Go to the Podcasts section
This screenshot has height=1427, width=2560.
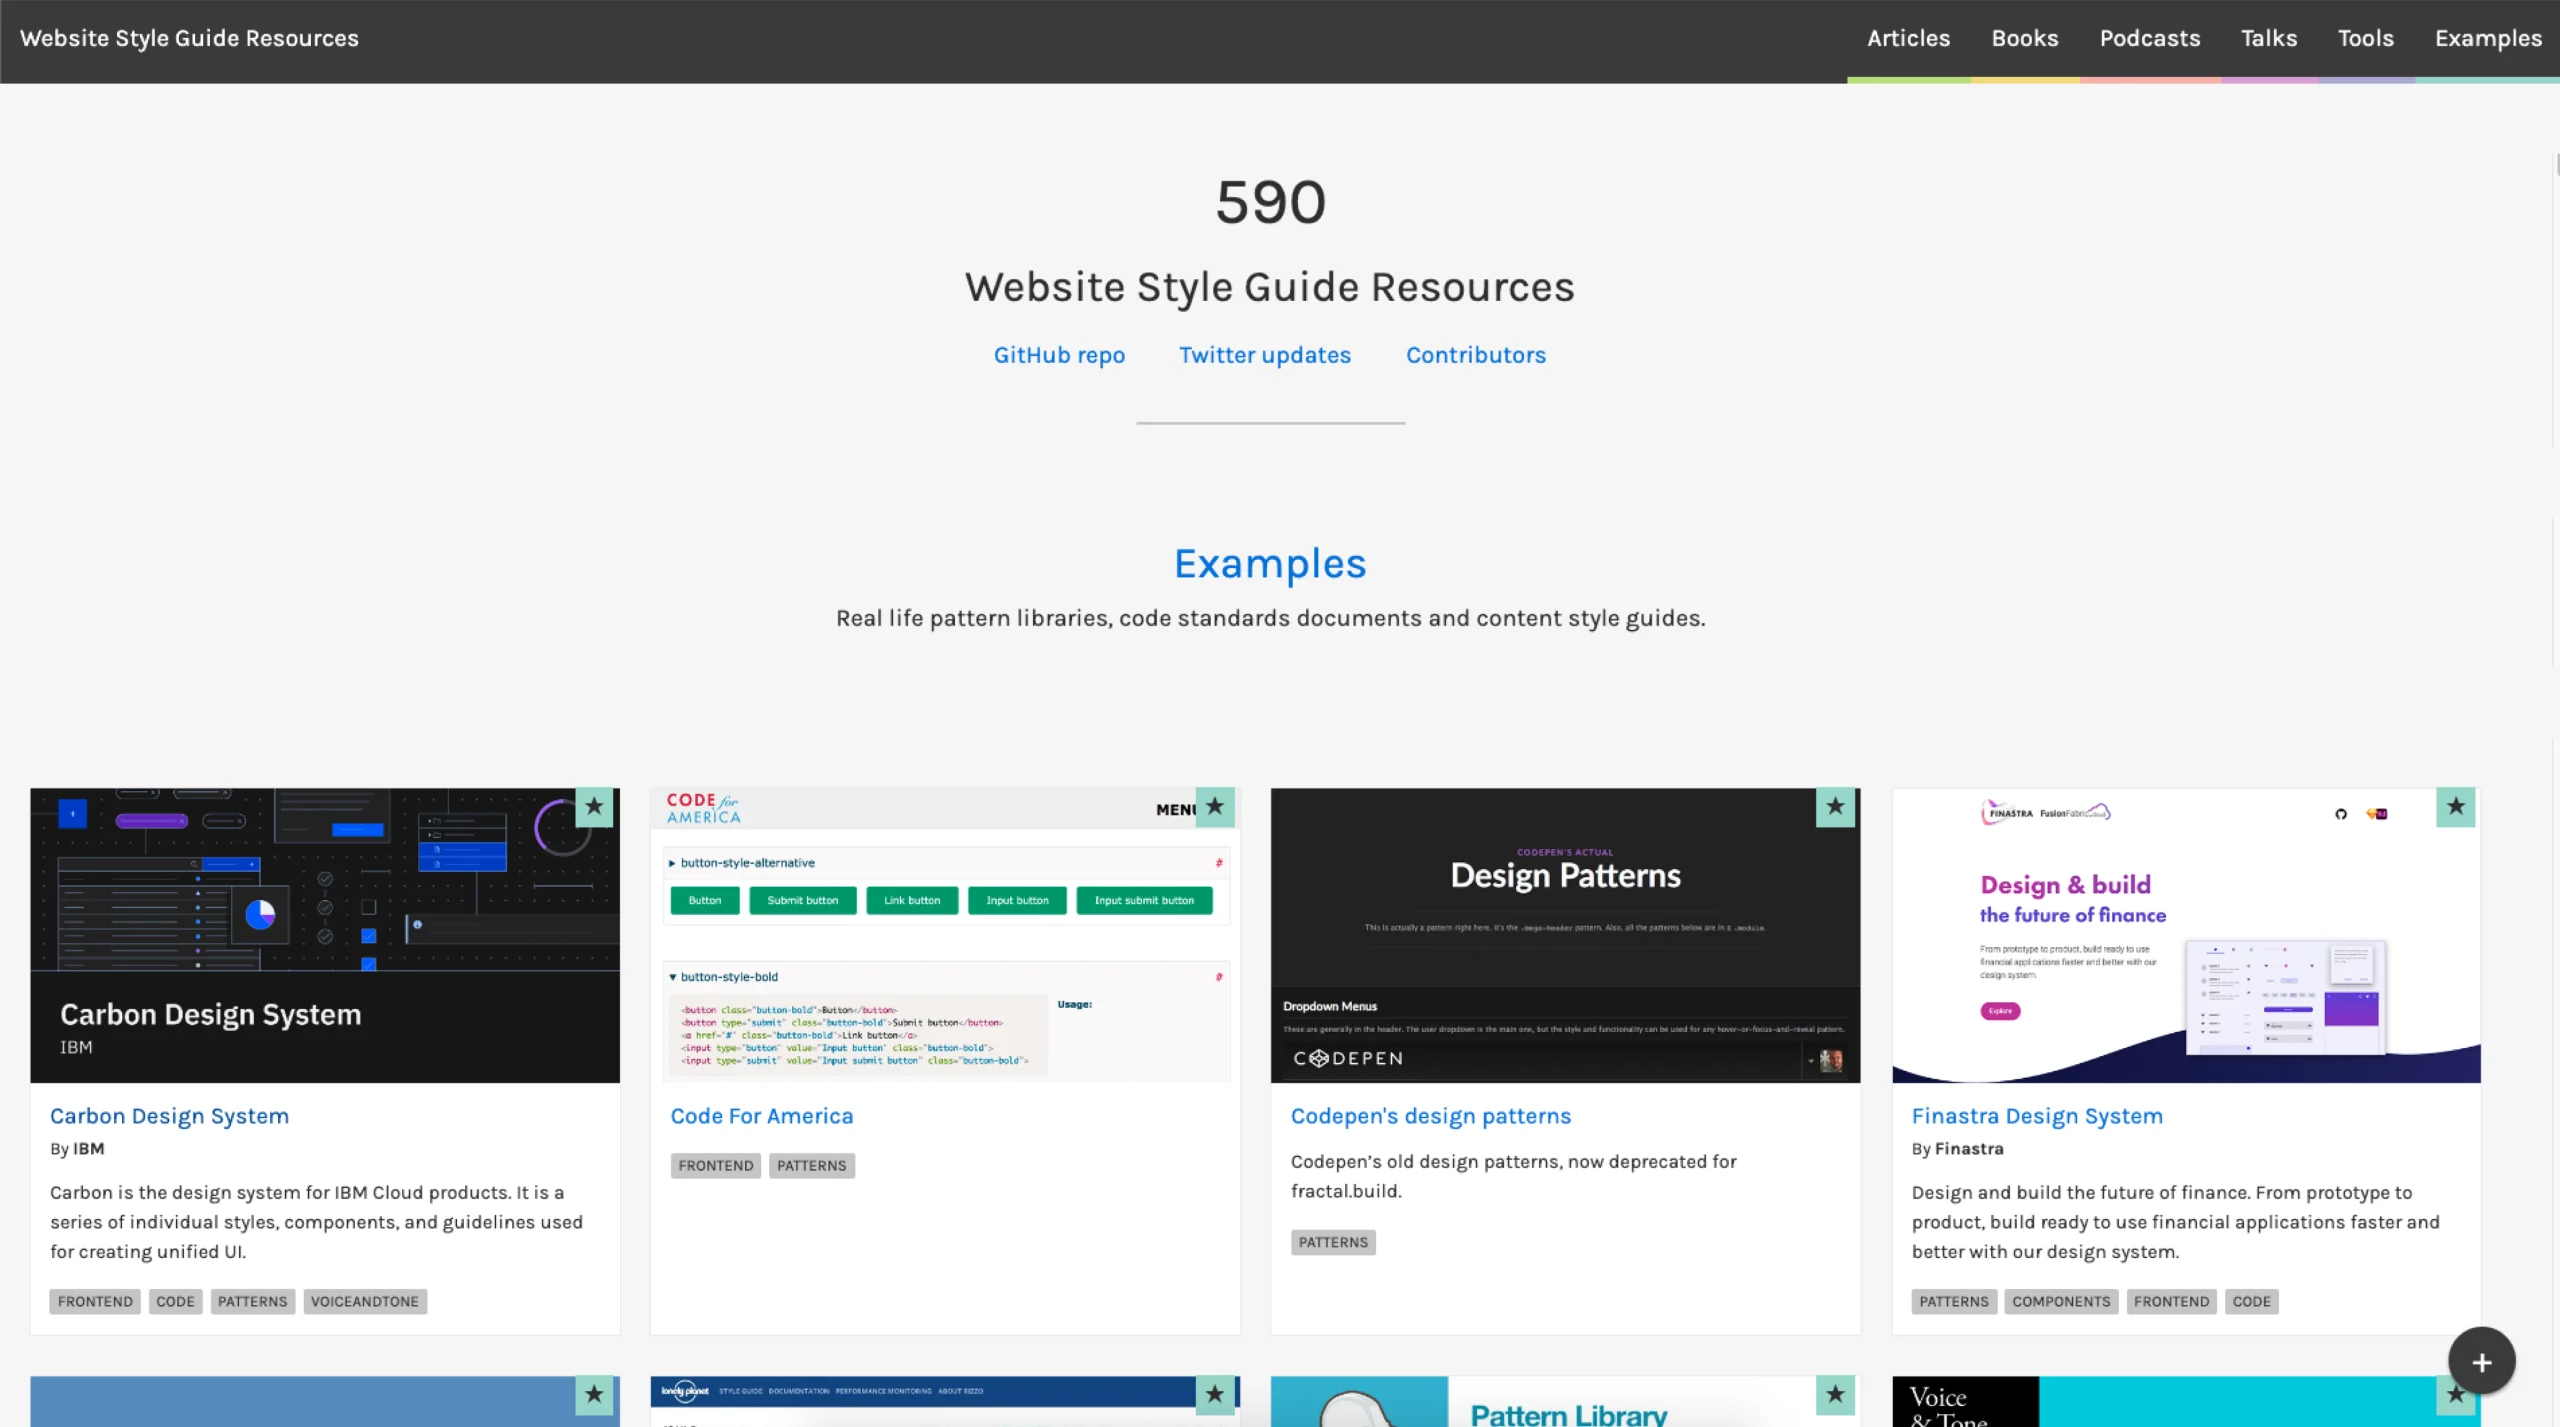click(x=2149, y=39)
